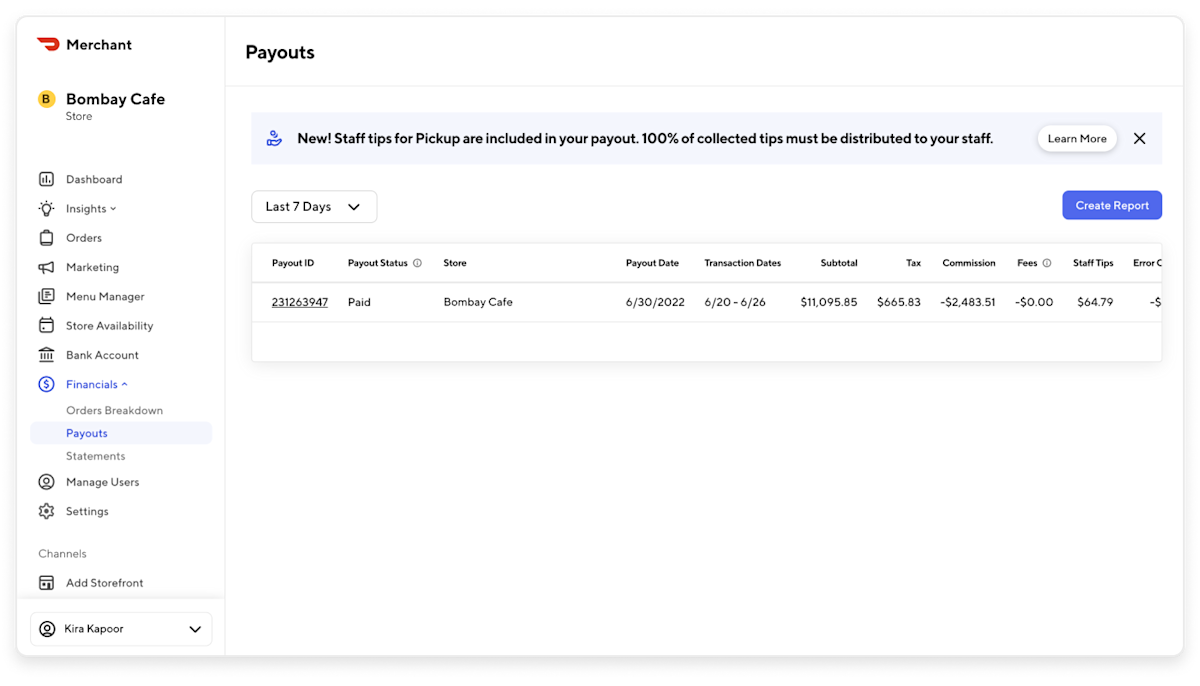Click the Payouts page heading
The image size is (1200, 686).
280,52
